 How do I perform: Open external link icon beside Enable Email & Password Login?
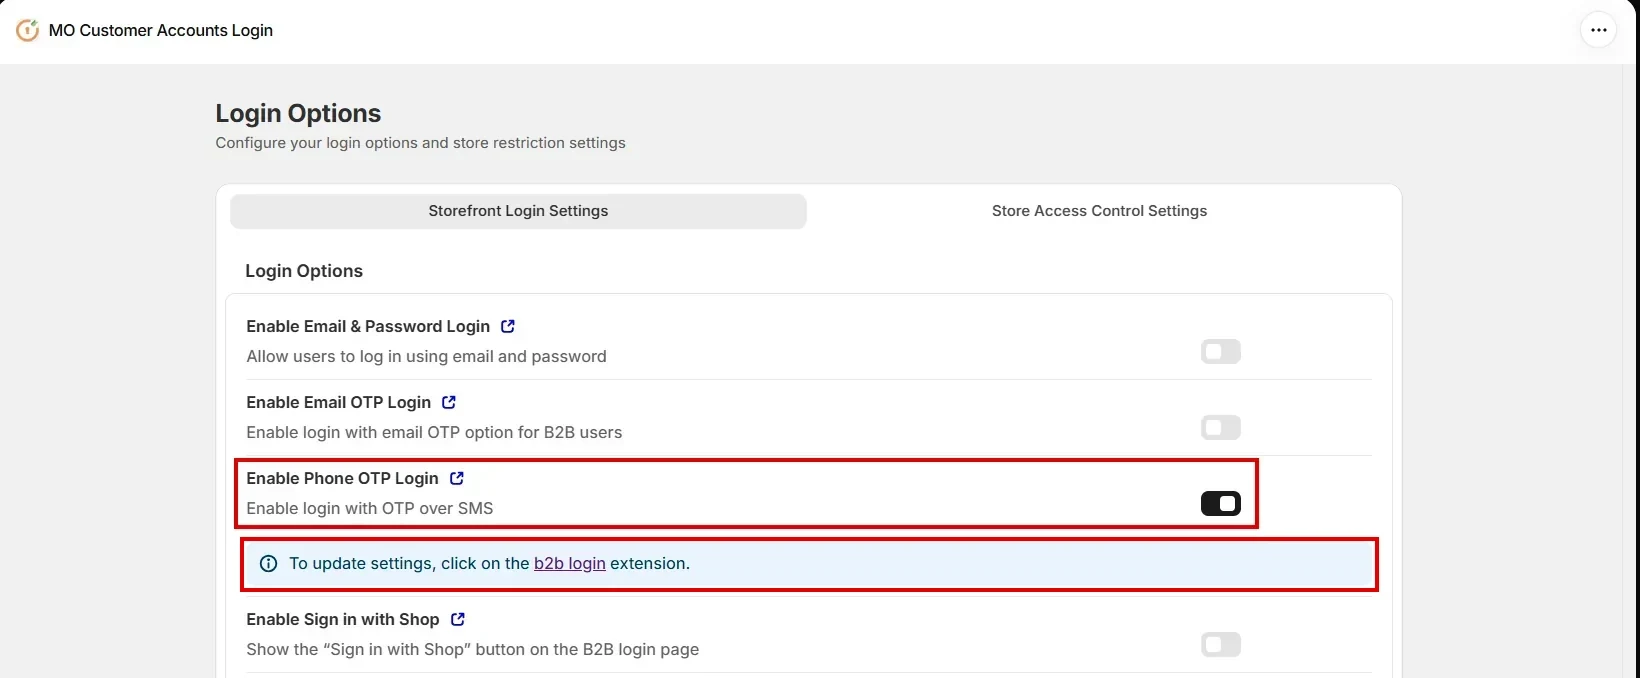(508, 326)
